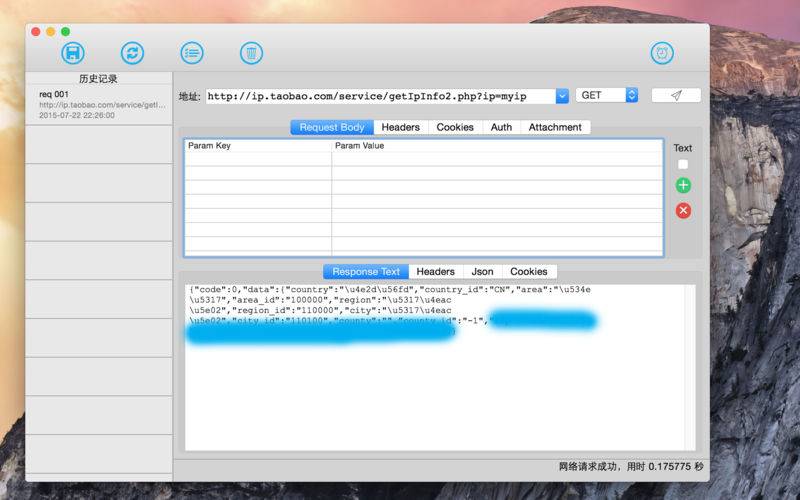Click the 2015-07-22 22:26:00 timestamp
800x500 pixels.
pyautogui.click(x=77, y=115)
